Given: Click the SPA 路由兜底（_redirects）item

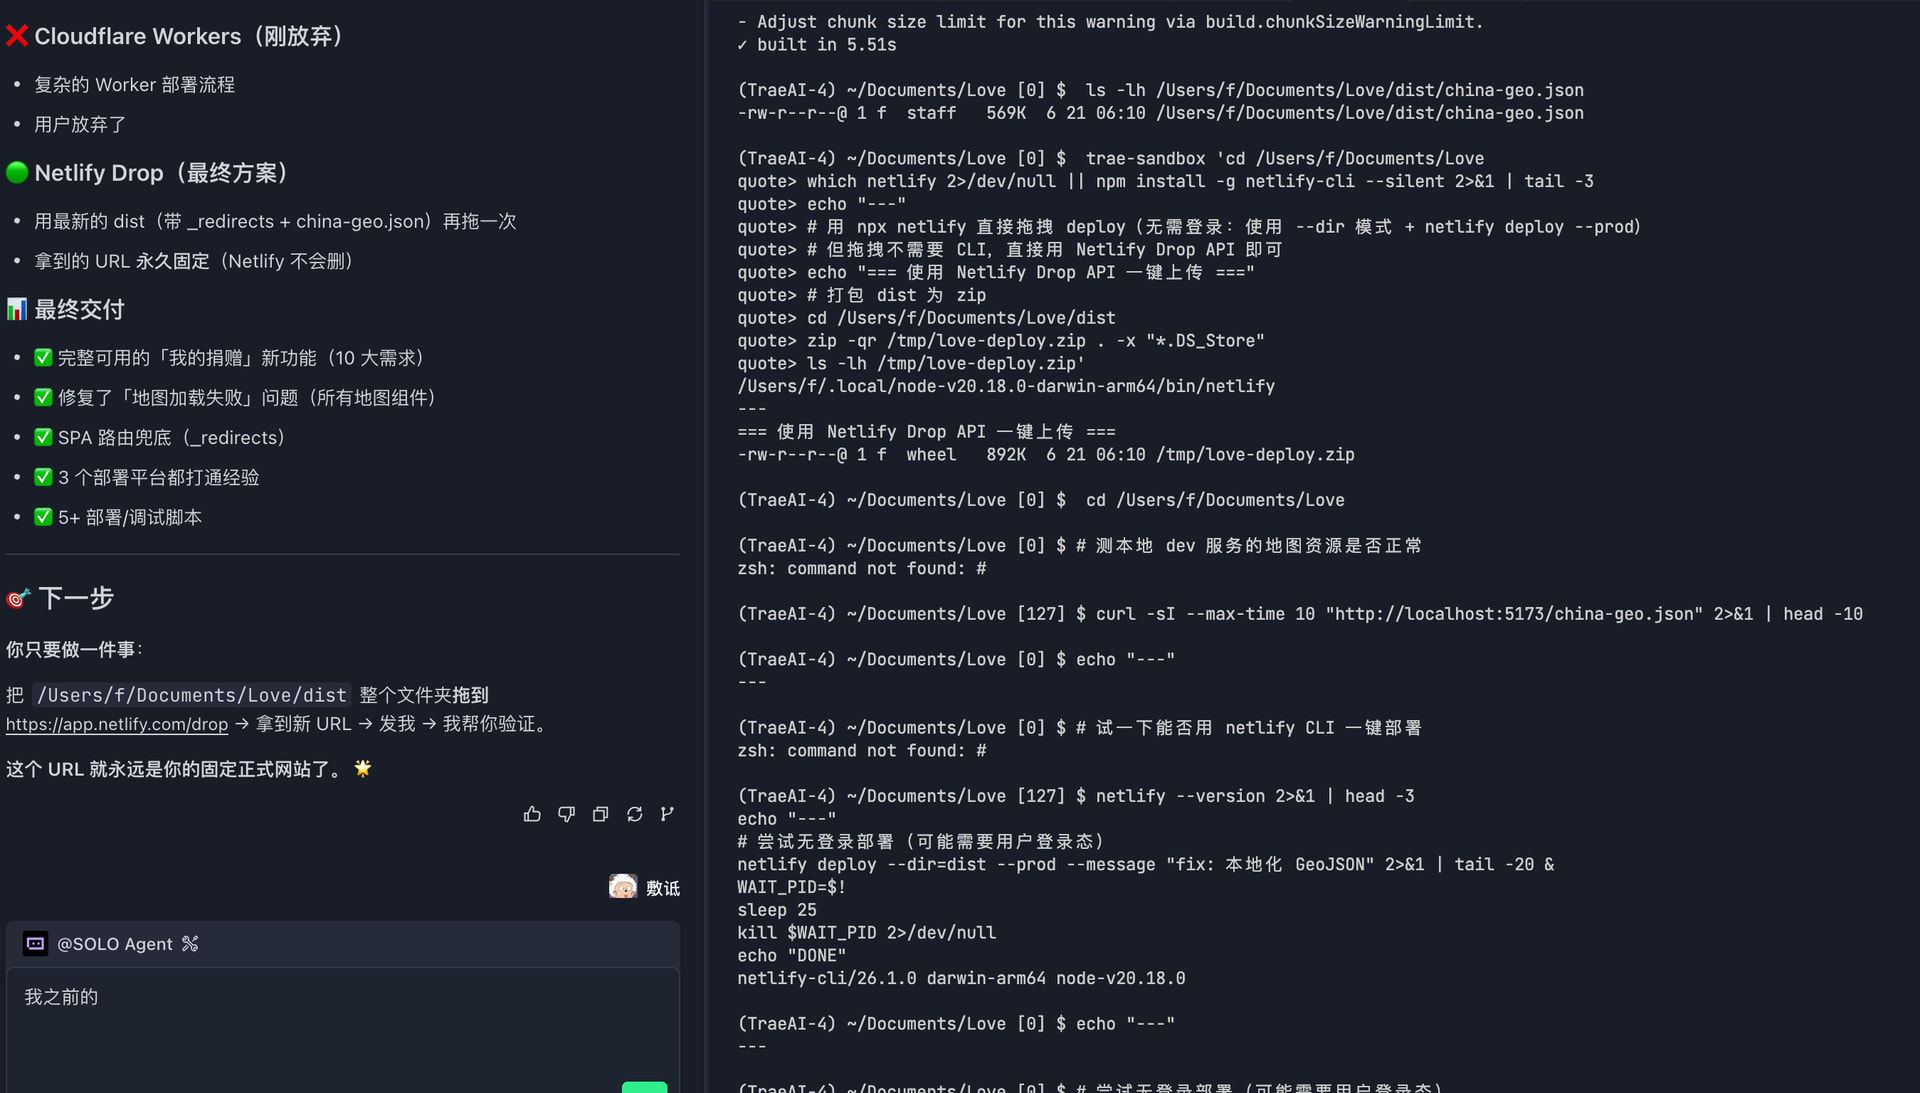Looking at the screenshot, I should pyautogui.click(x=164, y=438).
